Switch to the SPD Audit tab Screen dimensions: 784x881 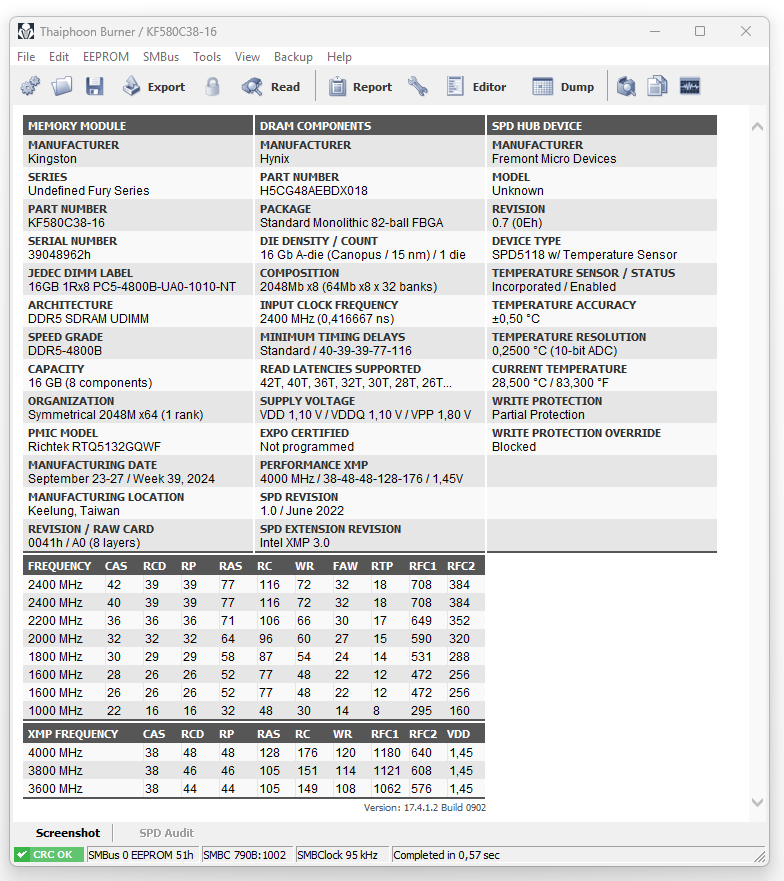pyautogui.click(x=166, y=833)
